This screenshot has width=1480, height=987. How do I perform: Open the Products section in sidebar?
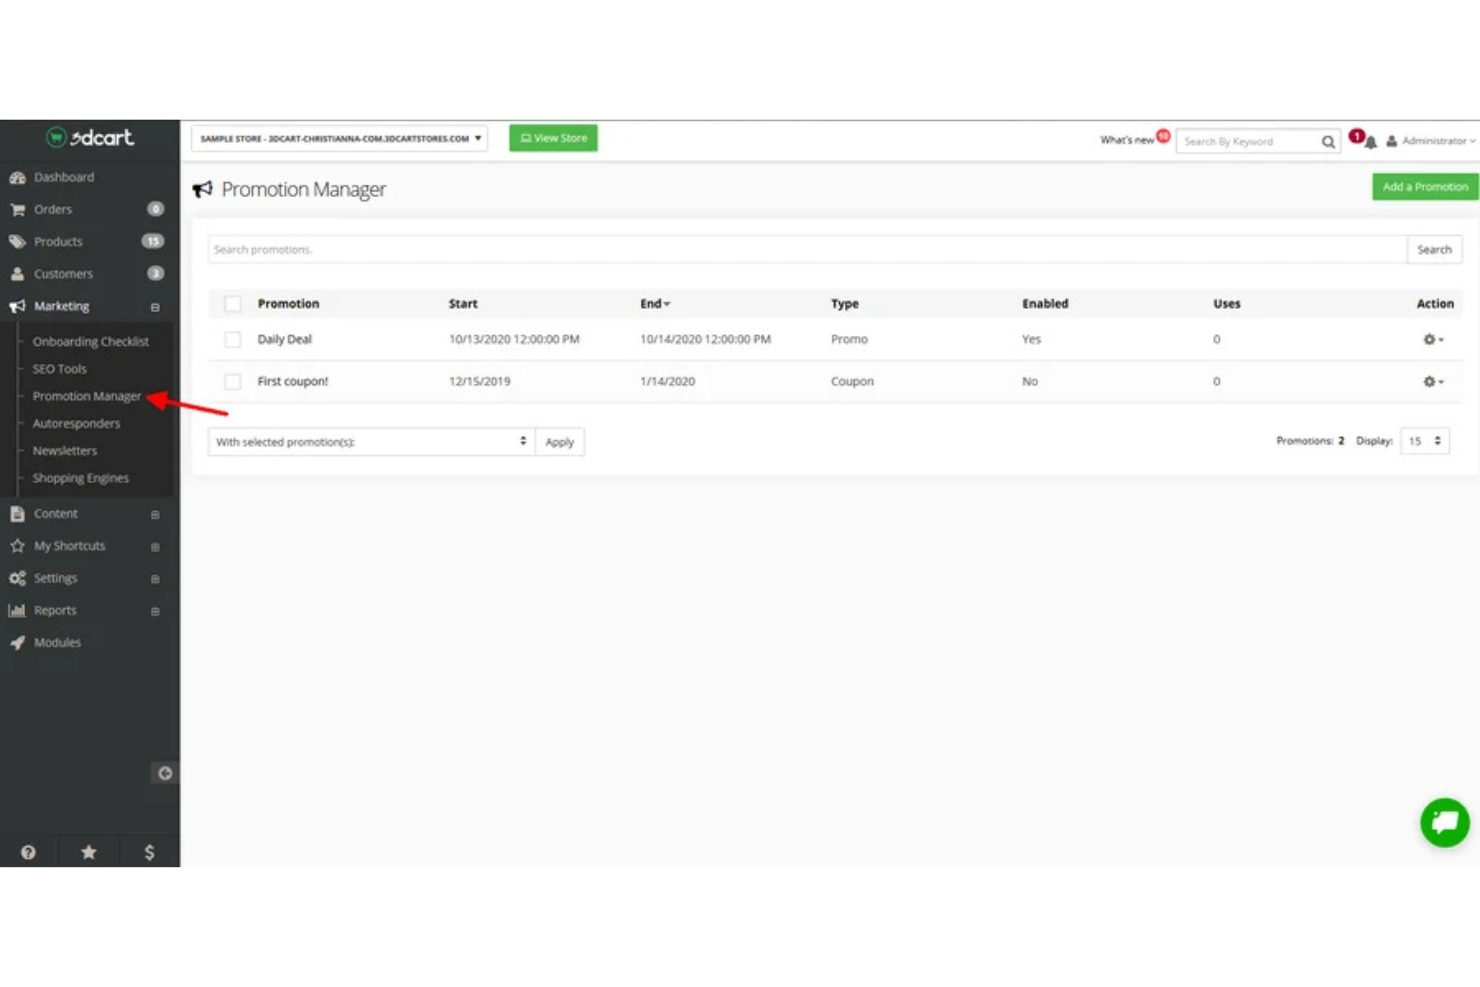(57, 241)
